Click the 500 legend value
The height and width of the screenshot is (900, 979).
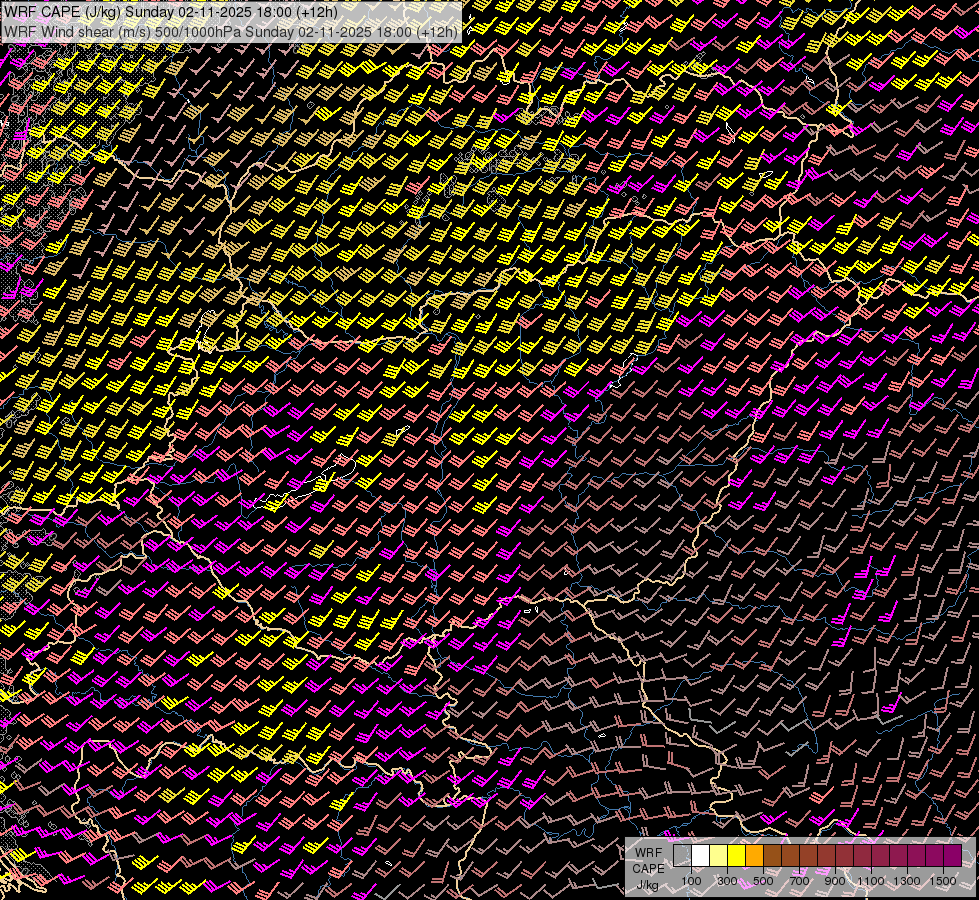click(763, 881)
